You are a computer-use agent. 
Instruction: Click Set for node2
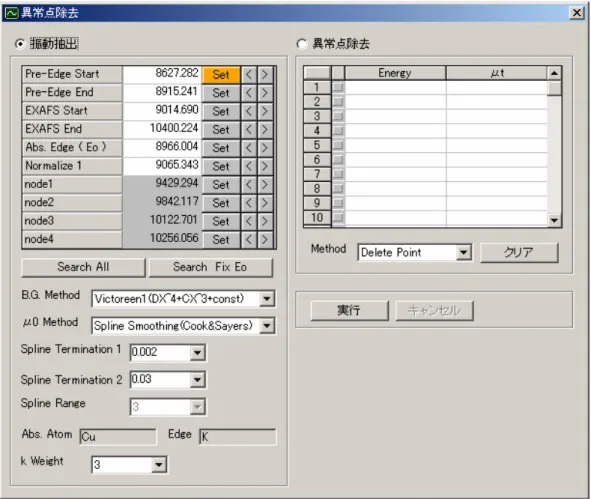pos(221,203)
